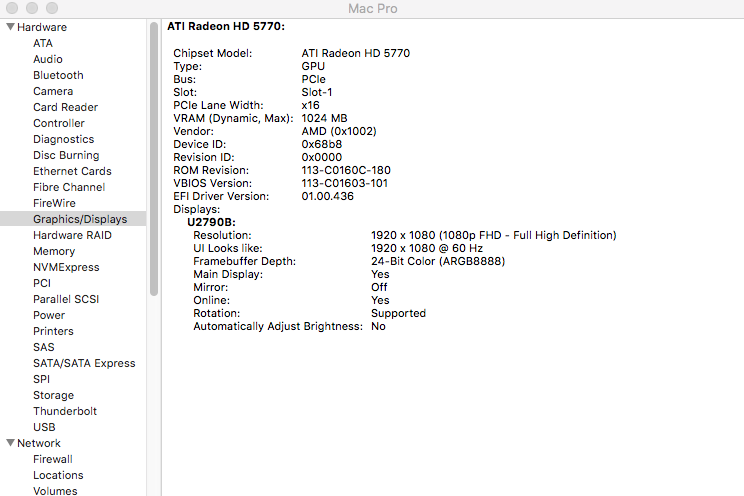Collapse the Network section triangle
This screenshot has height=496, width=744.
coord(10,443)
